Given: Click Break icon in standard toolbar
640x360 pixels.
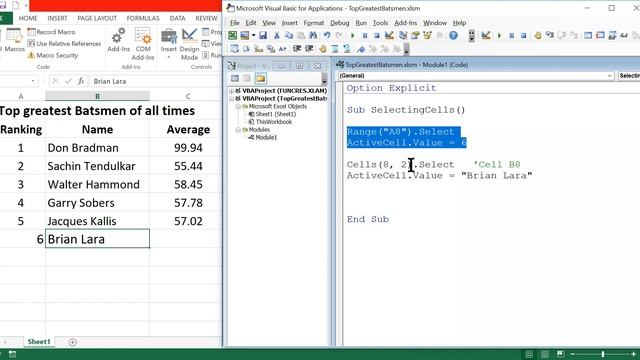Looking at the screenshot, I should click(x=365, y=36).
